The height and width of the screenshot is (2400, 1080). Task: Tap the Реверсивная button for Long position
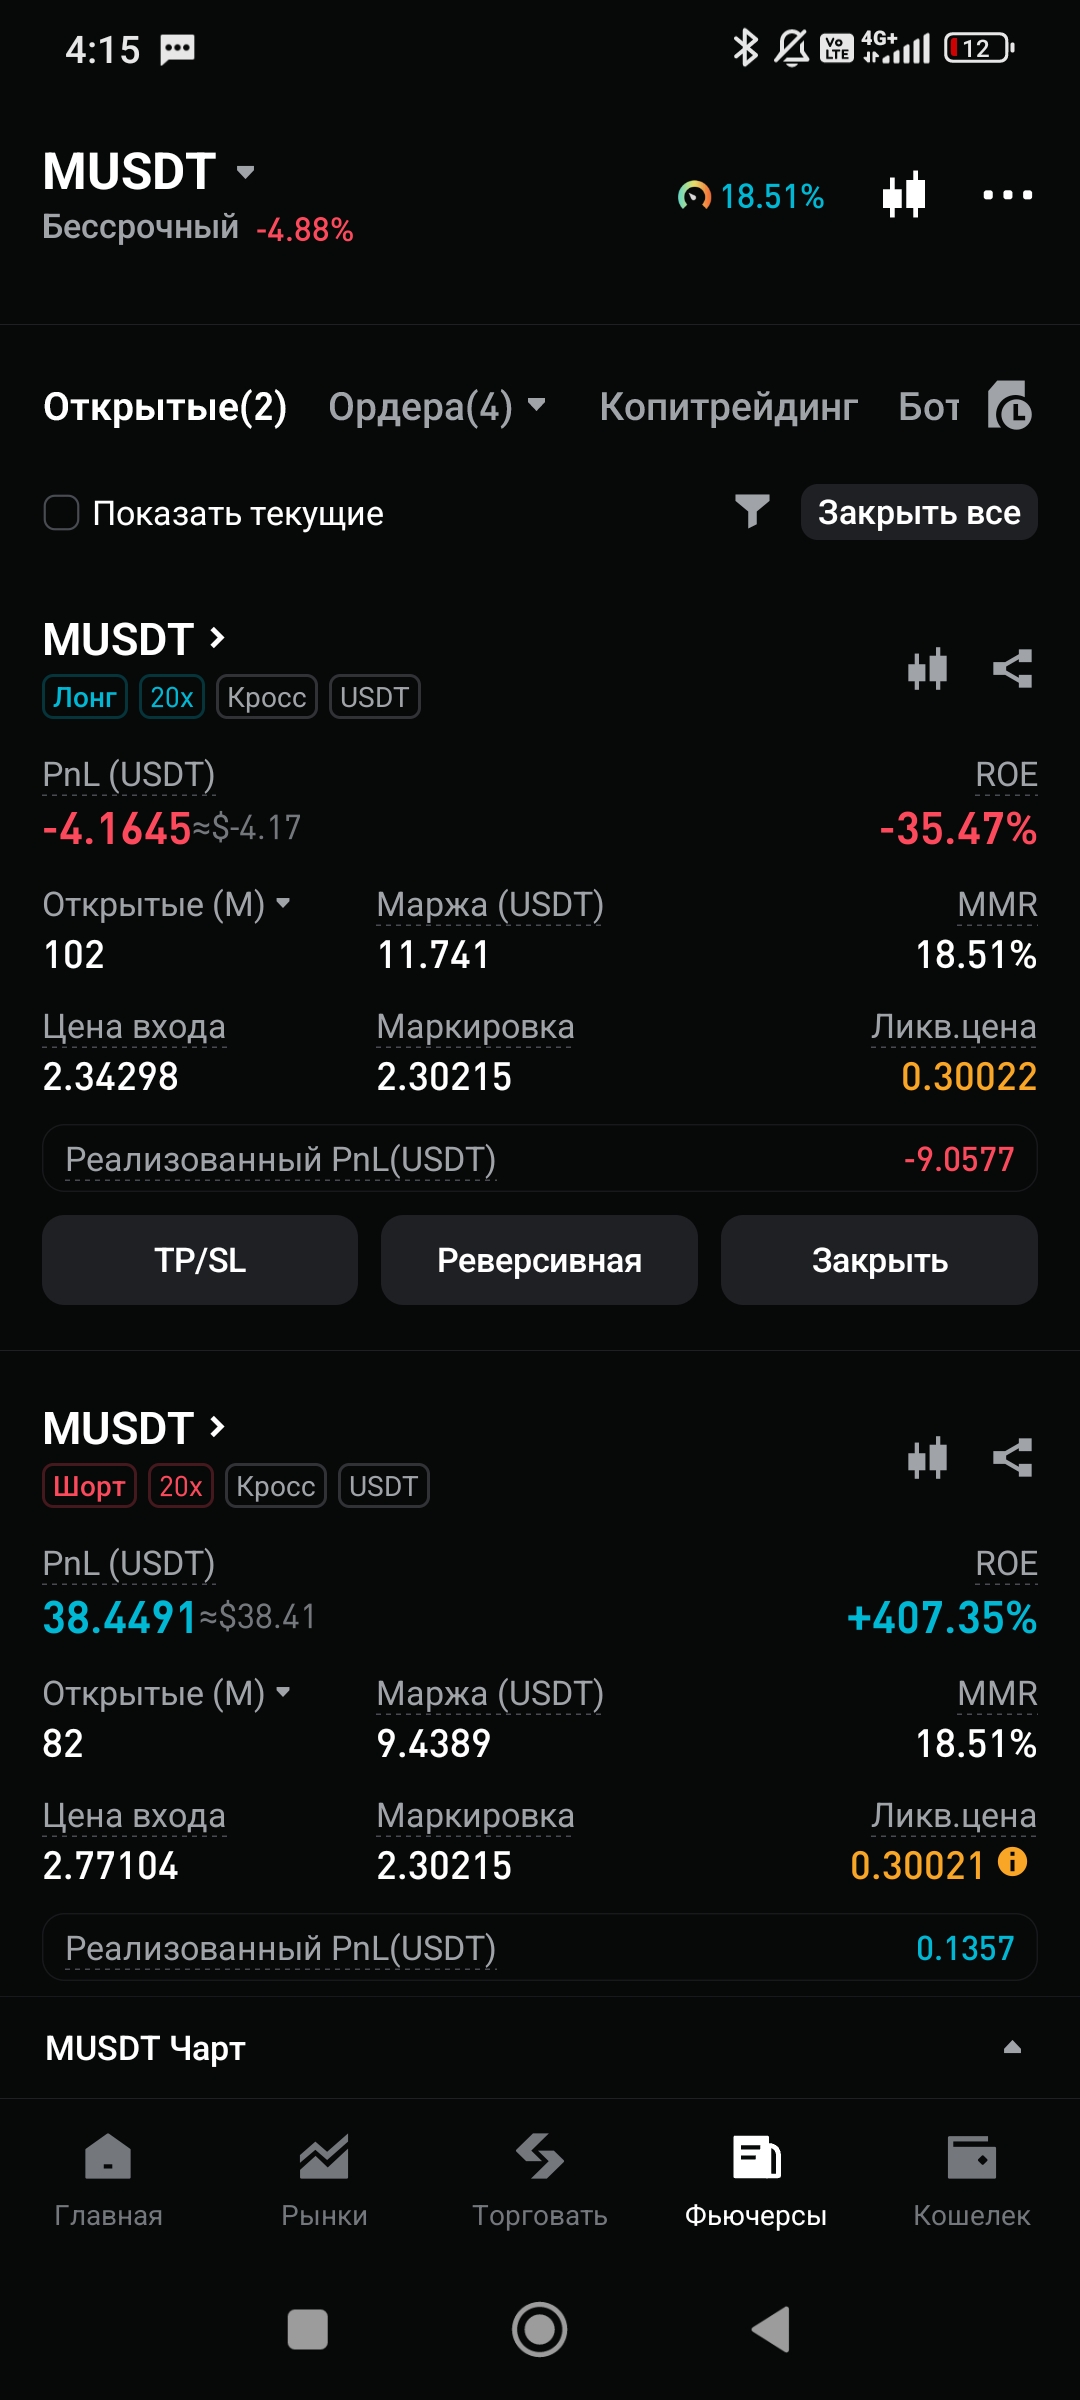pos(539,1260)
